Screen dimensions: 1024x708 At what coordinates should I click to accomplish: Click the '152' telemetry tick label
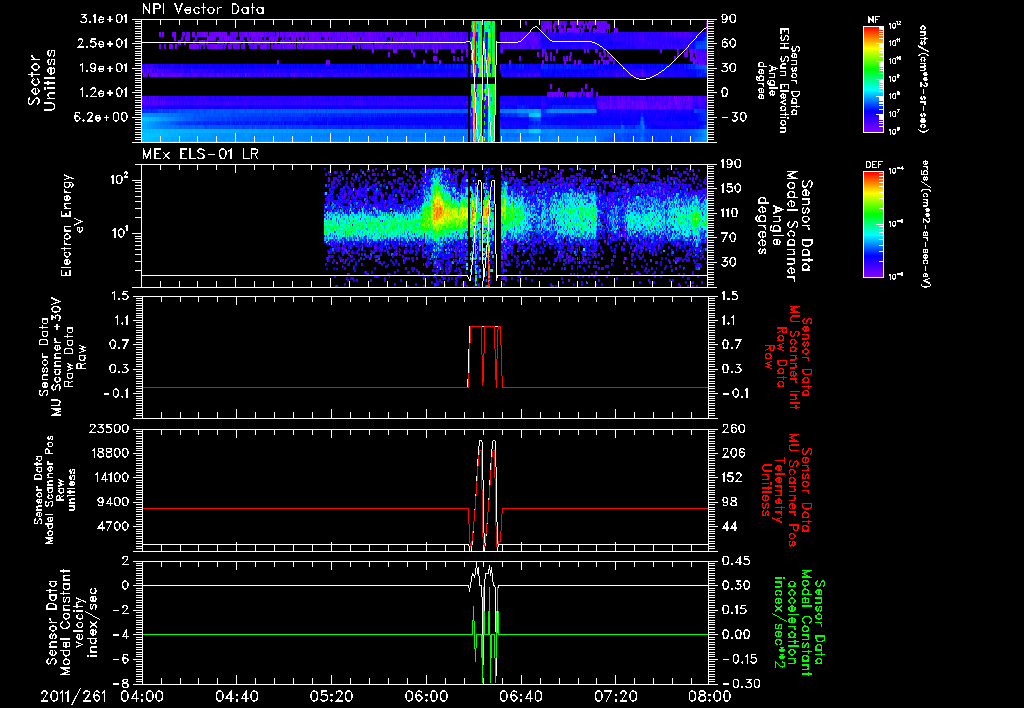(730, 478)
